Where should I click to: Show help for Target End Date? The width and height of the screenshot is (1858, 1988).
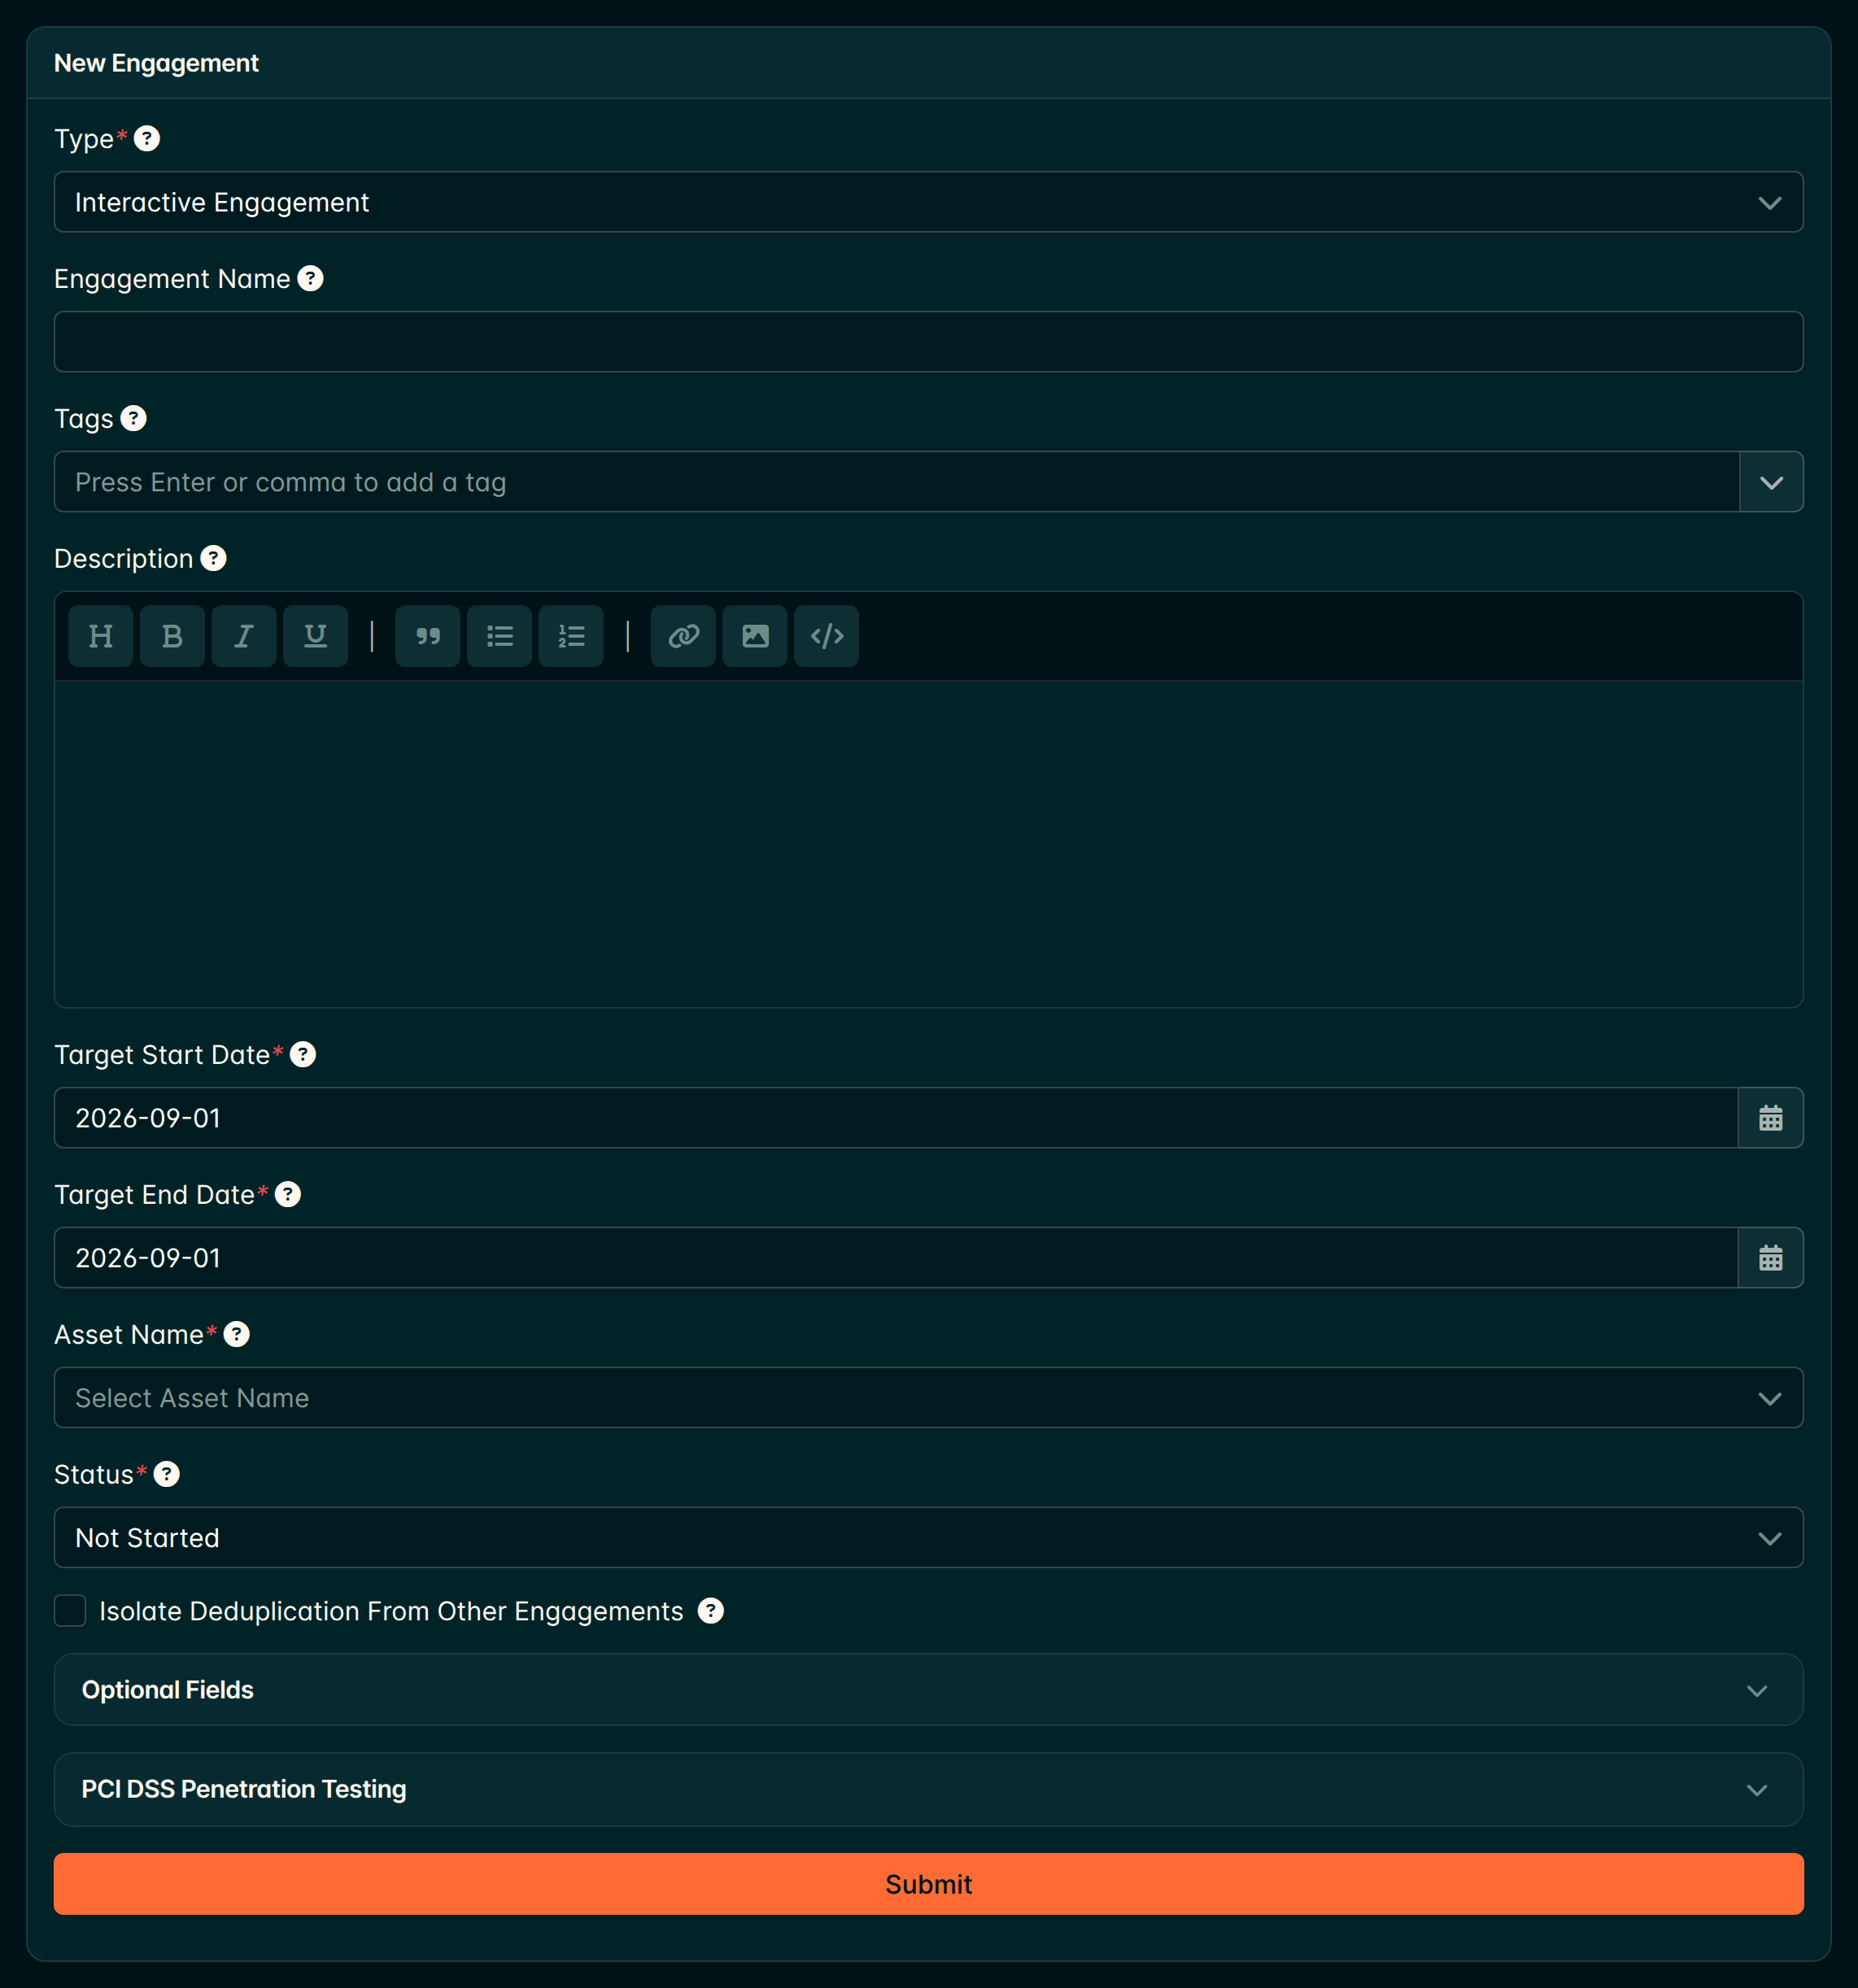click(288, 1194)
